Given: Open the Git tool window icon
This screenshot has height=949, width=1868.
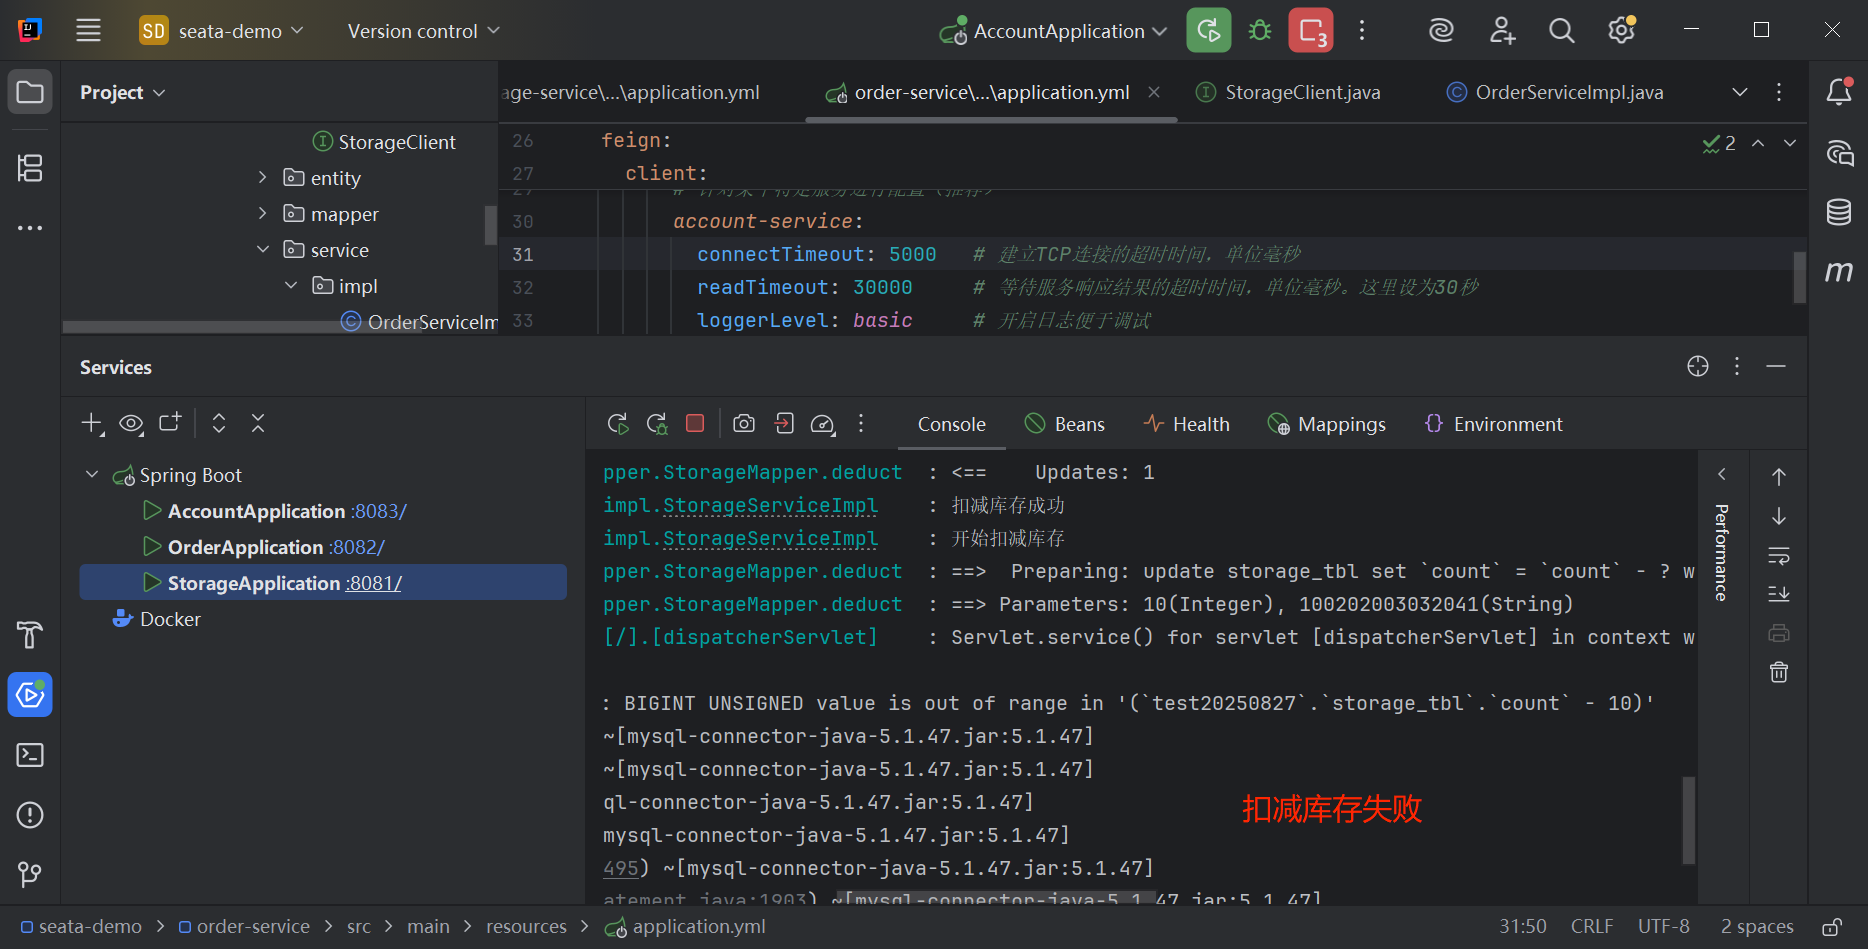Looking at the screenshot, I should pyautogui.click(x=30, y=875).
